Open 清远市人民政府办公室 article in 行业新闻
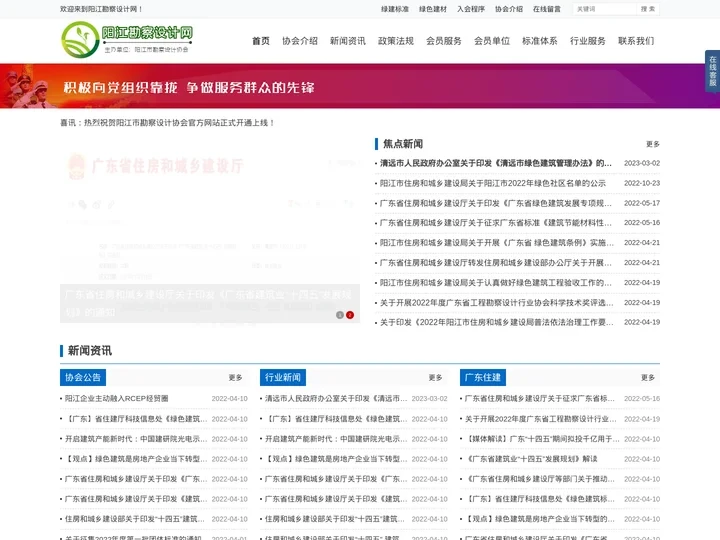 pyautogui.click(x=336, y=399)
